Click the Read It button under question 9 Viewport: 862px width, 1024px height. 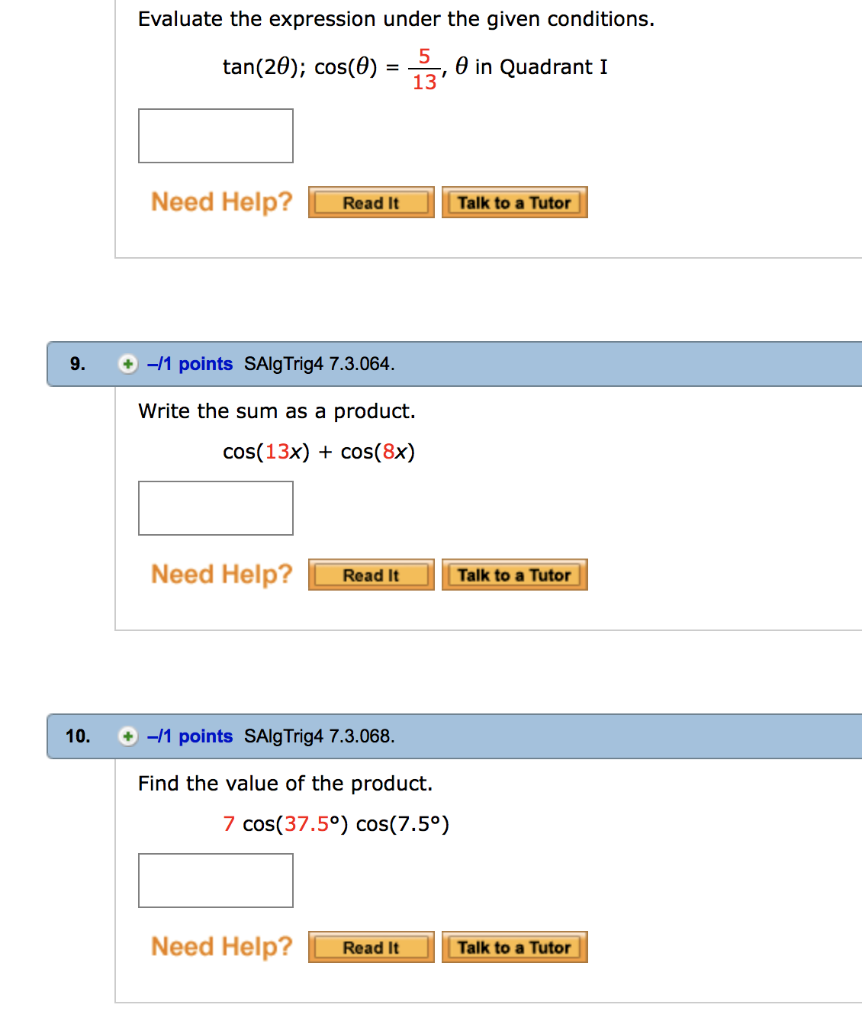tap(371, 574)
